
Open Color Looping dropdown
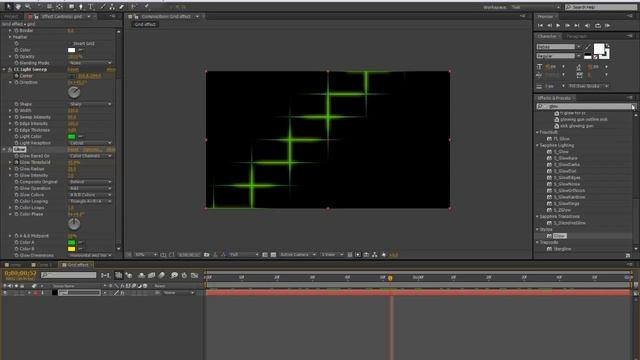[x=90, y=201]
